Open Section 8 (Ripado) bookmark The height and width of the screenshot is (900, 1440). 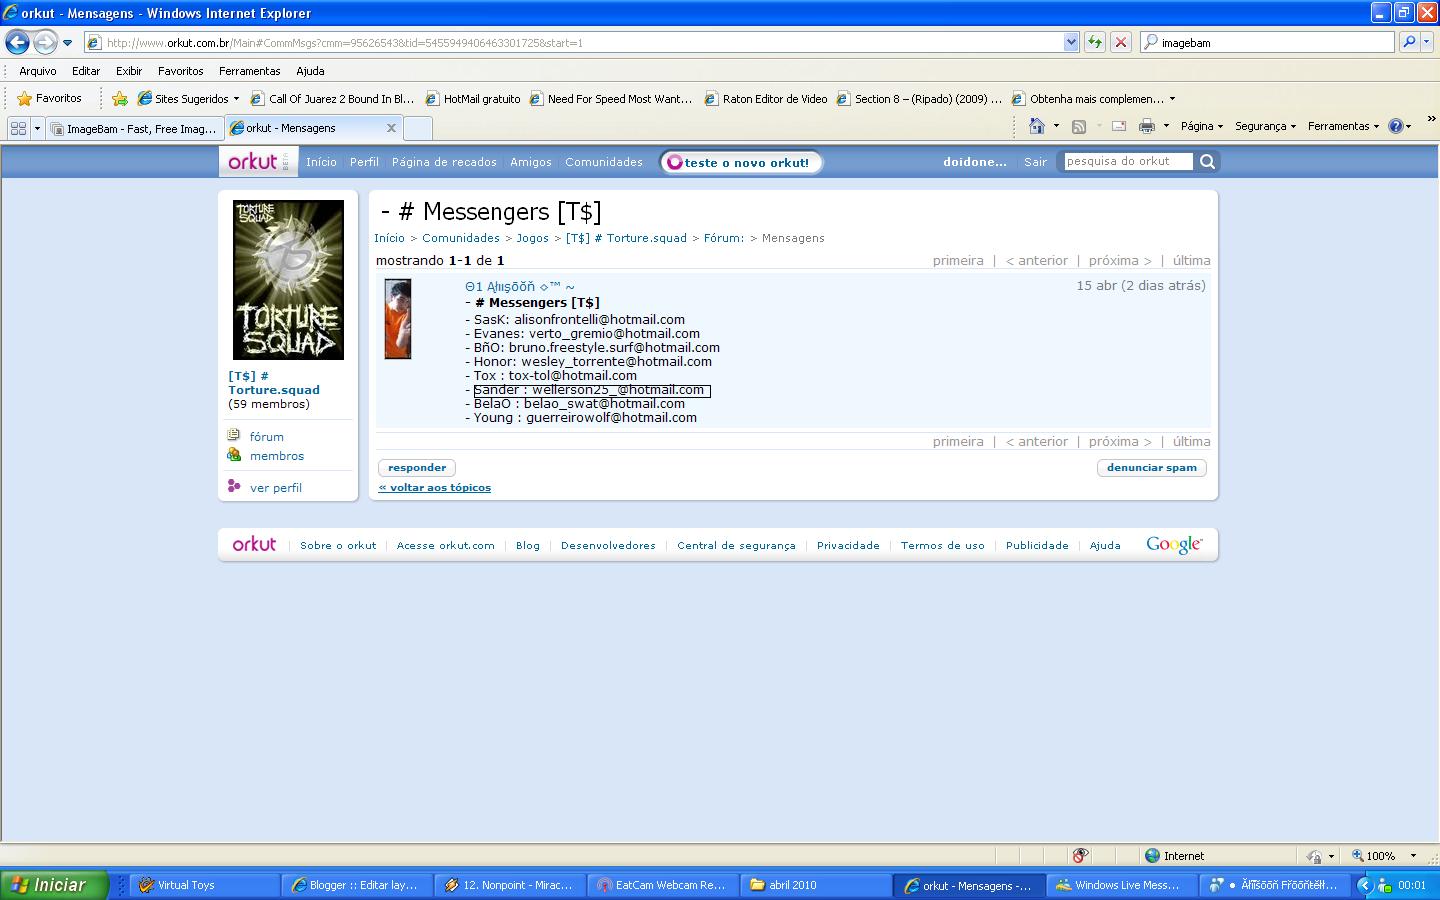tap(919, 98)
